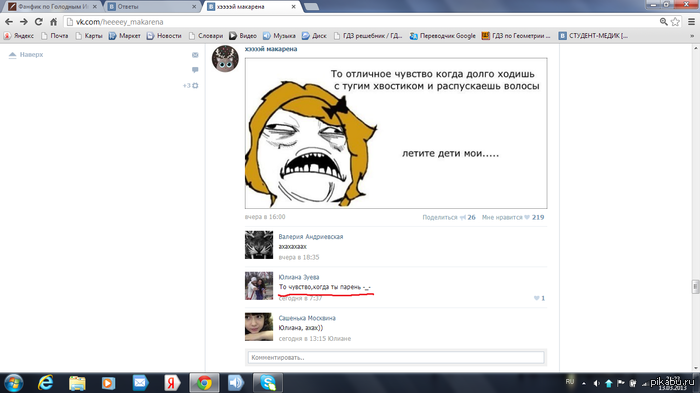Focus the Комментировать comment field
The height and width of the screenshot is (393, 700).
point(396,357)
